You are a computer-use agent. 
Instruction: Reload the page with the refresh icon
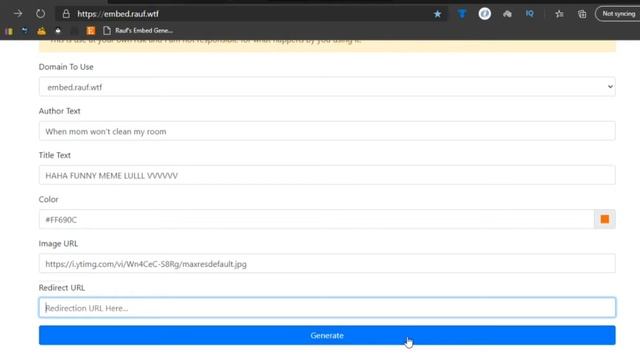coord(40,13)
